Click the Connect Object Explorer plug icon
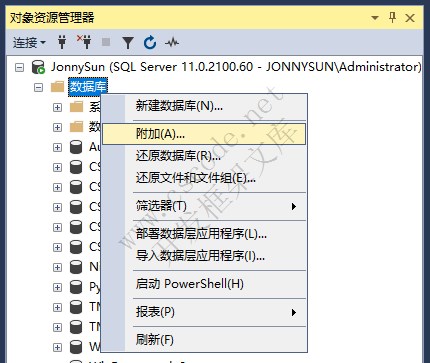 click(62, 42)
